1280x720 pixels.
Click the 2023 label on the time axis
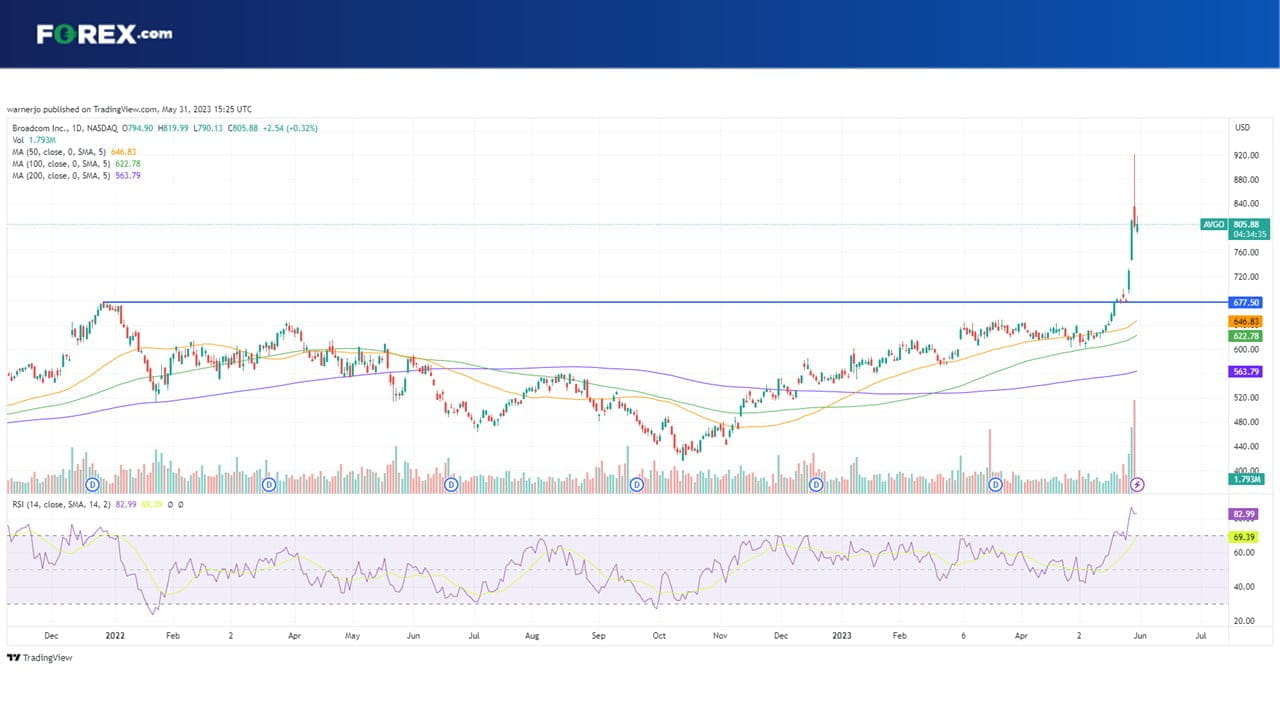point(842,635)
